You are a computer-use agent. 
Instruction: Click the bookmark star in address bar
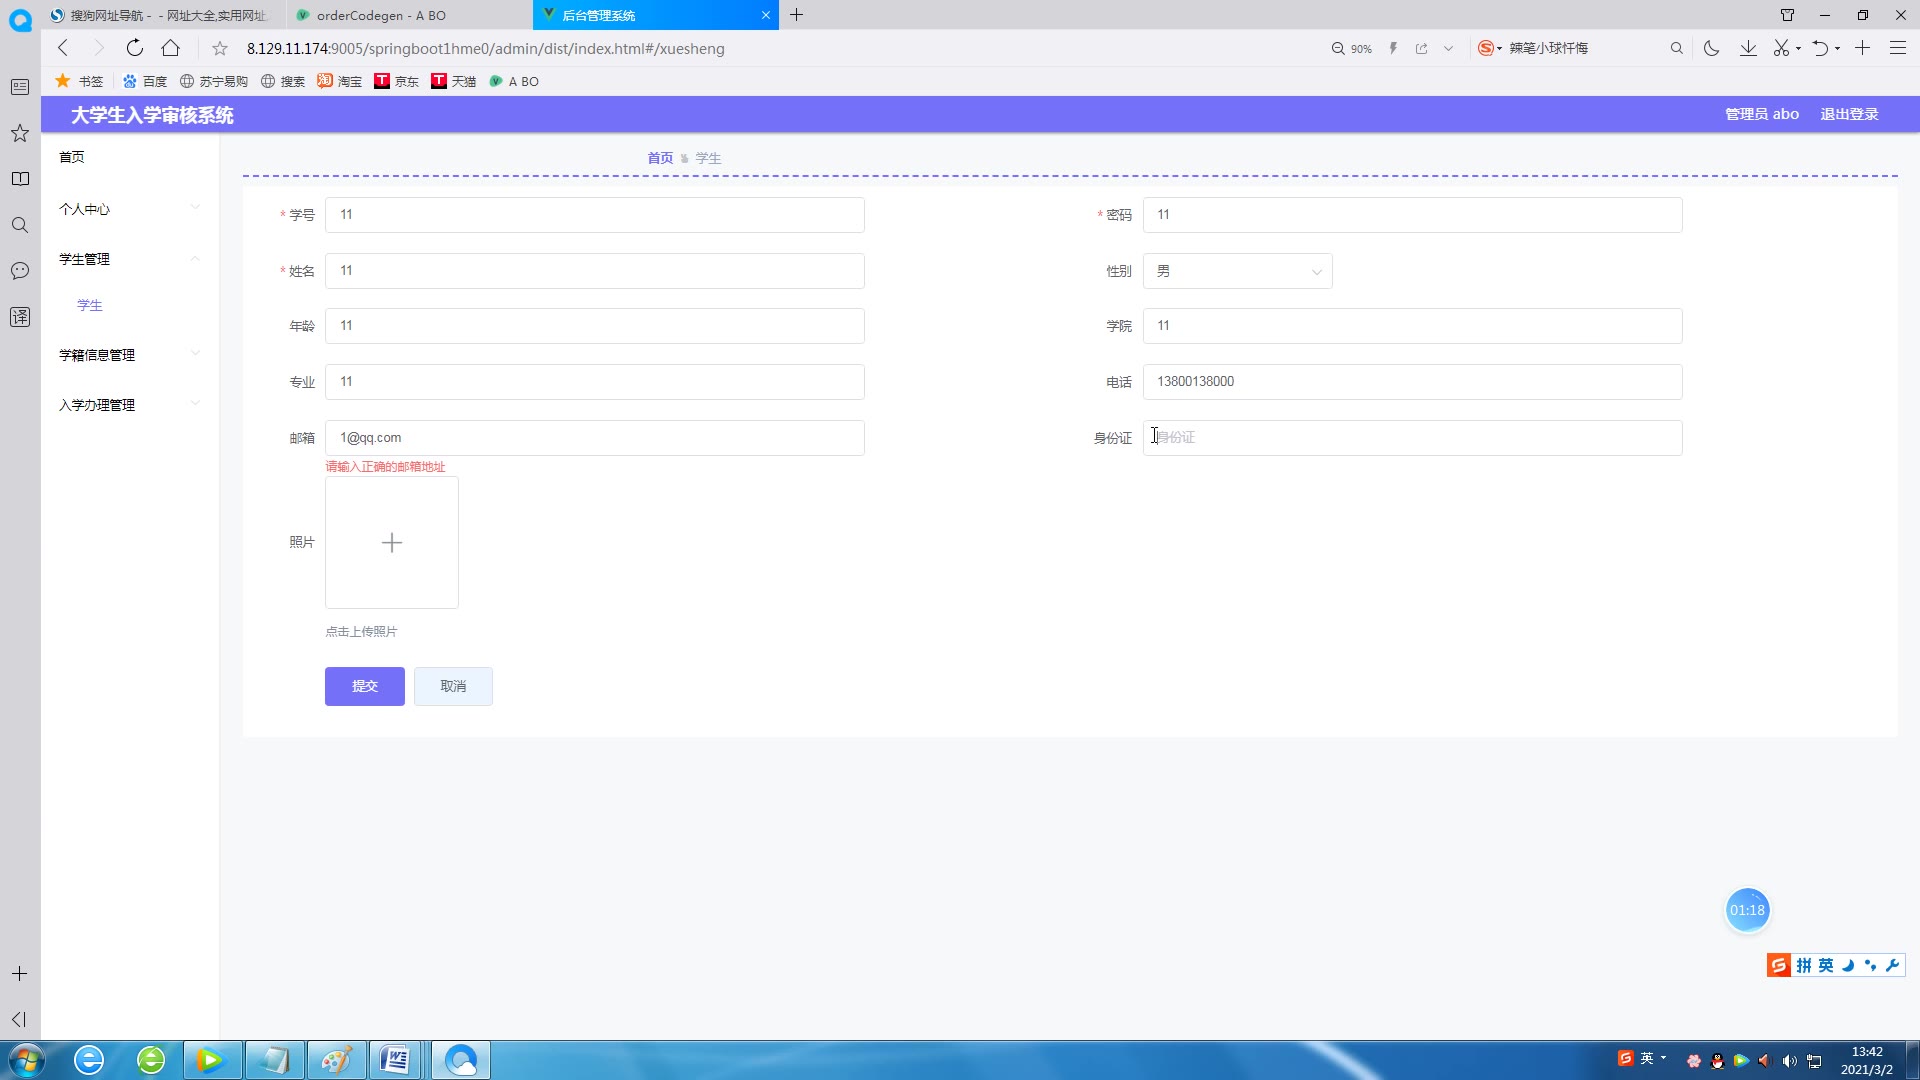pos(220,48)
